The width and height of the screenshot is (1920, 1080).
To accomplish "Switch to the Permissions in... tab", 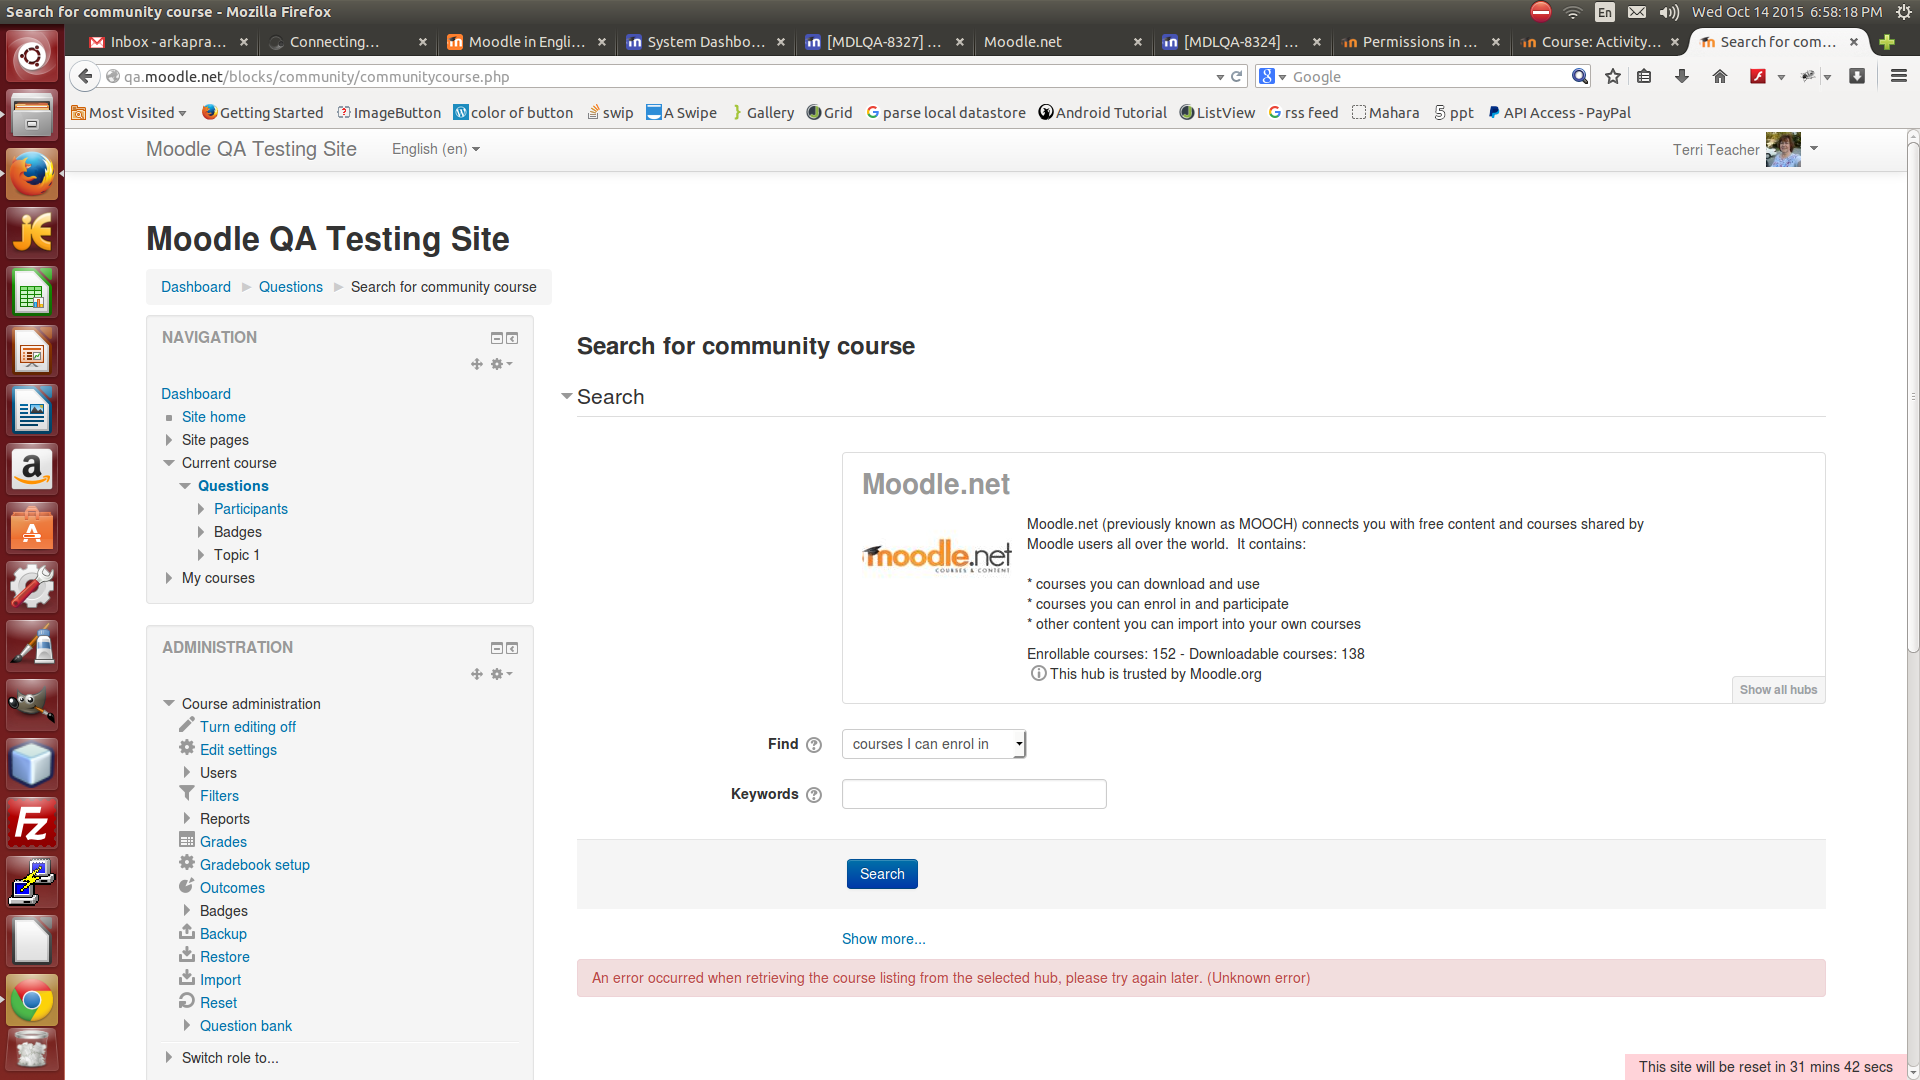I will (1419, 42).
